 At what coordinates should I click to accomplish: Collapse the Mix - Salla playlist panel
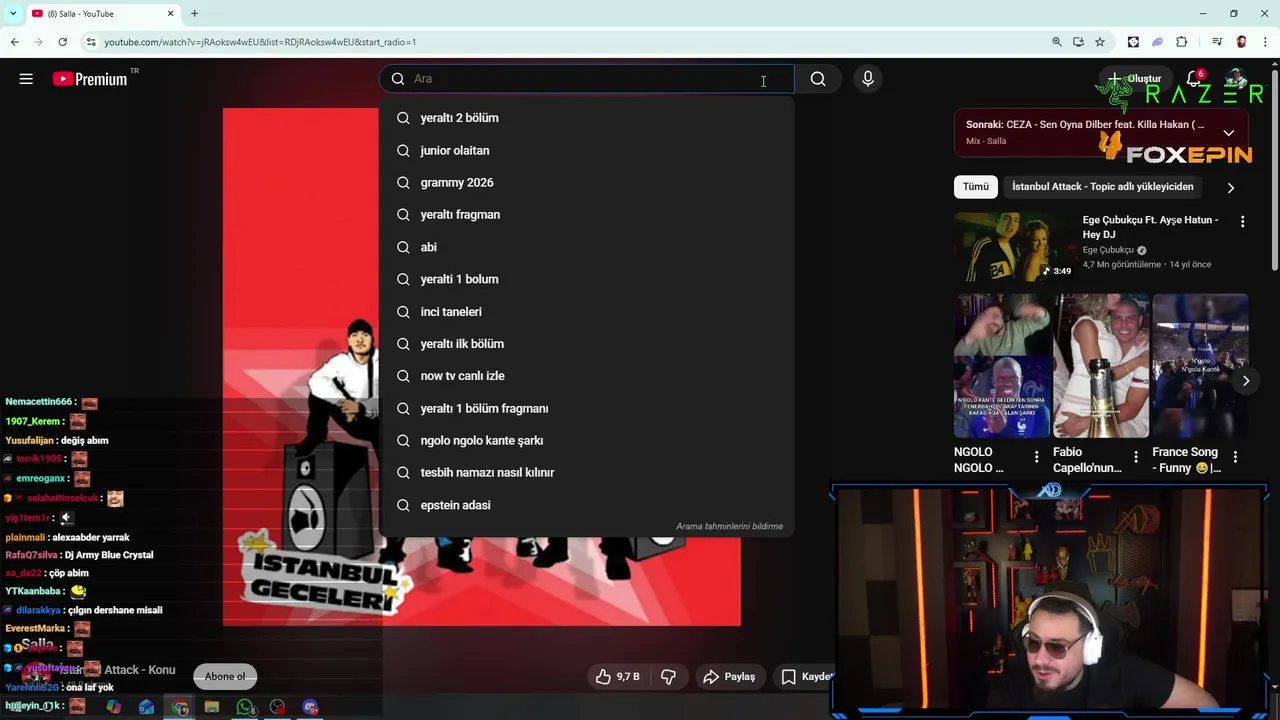click(x=1229, y=132)
